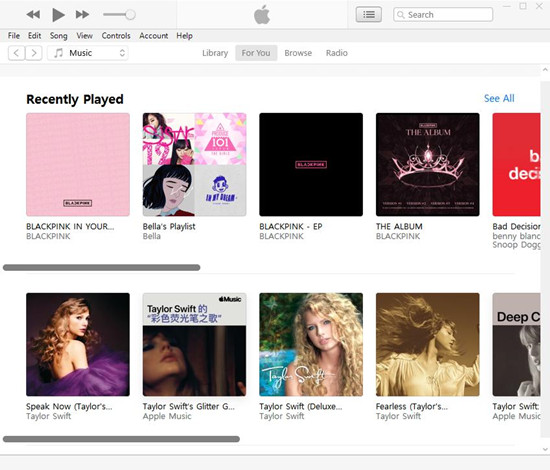550x470 pixels.
Task: Open the Speak Now (Taylor's... album cover
Action: coord(78,344)
